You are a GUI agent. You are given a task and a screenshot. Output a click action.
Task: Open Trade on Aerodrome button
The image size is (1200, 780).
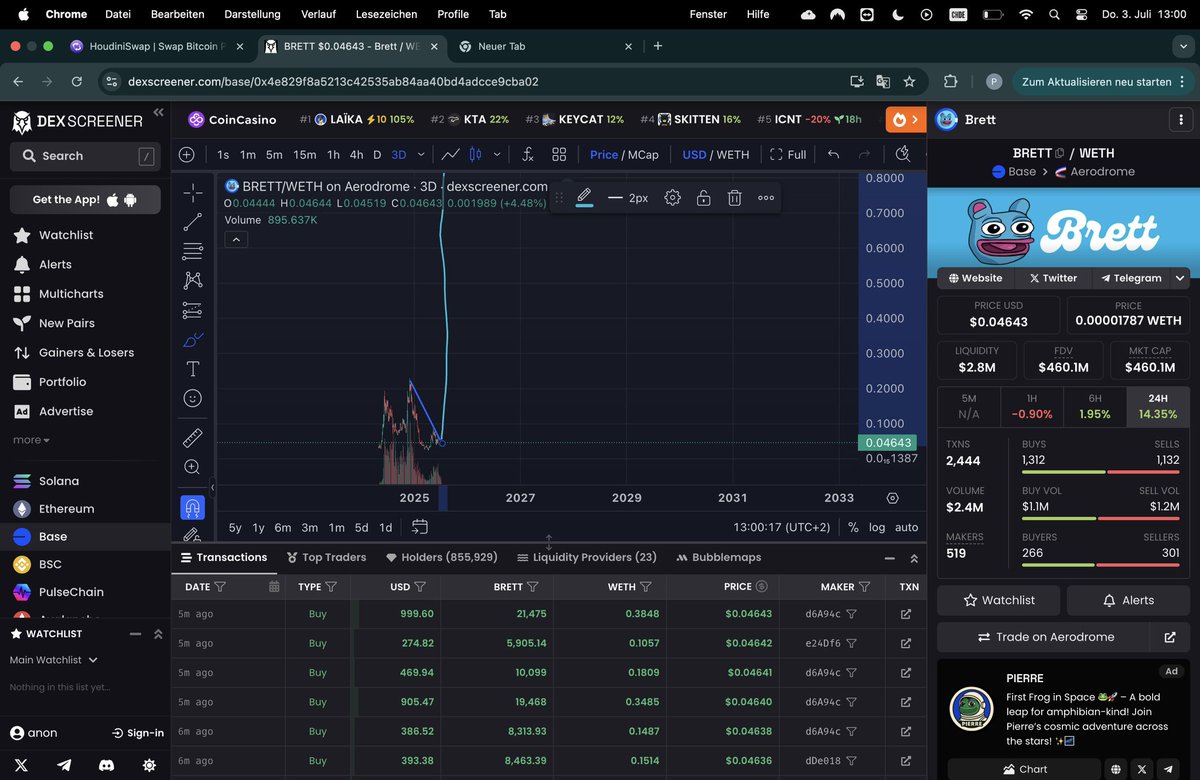click(x=1044, y=637)
